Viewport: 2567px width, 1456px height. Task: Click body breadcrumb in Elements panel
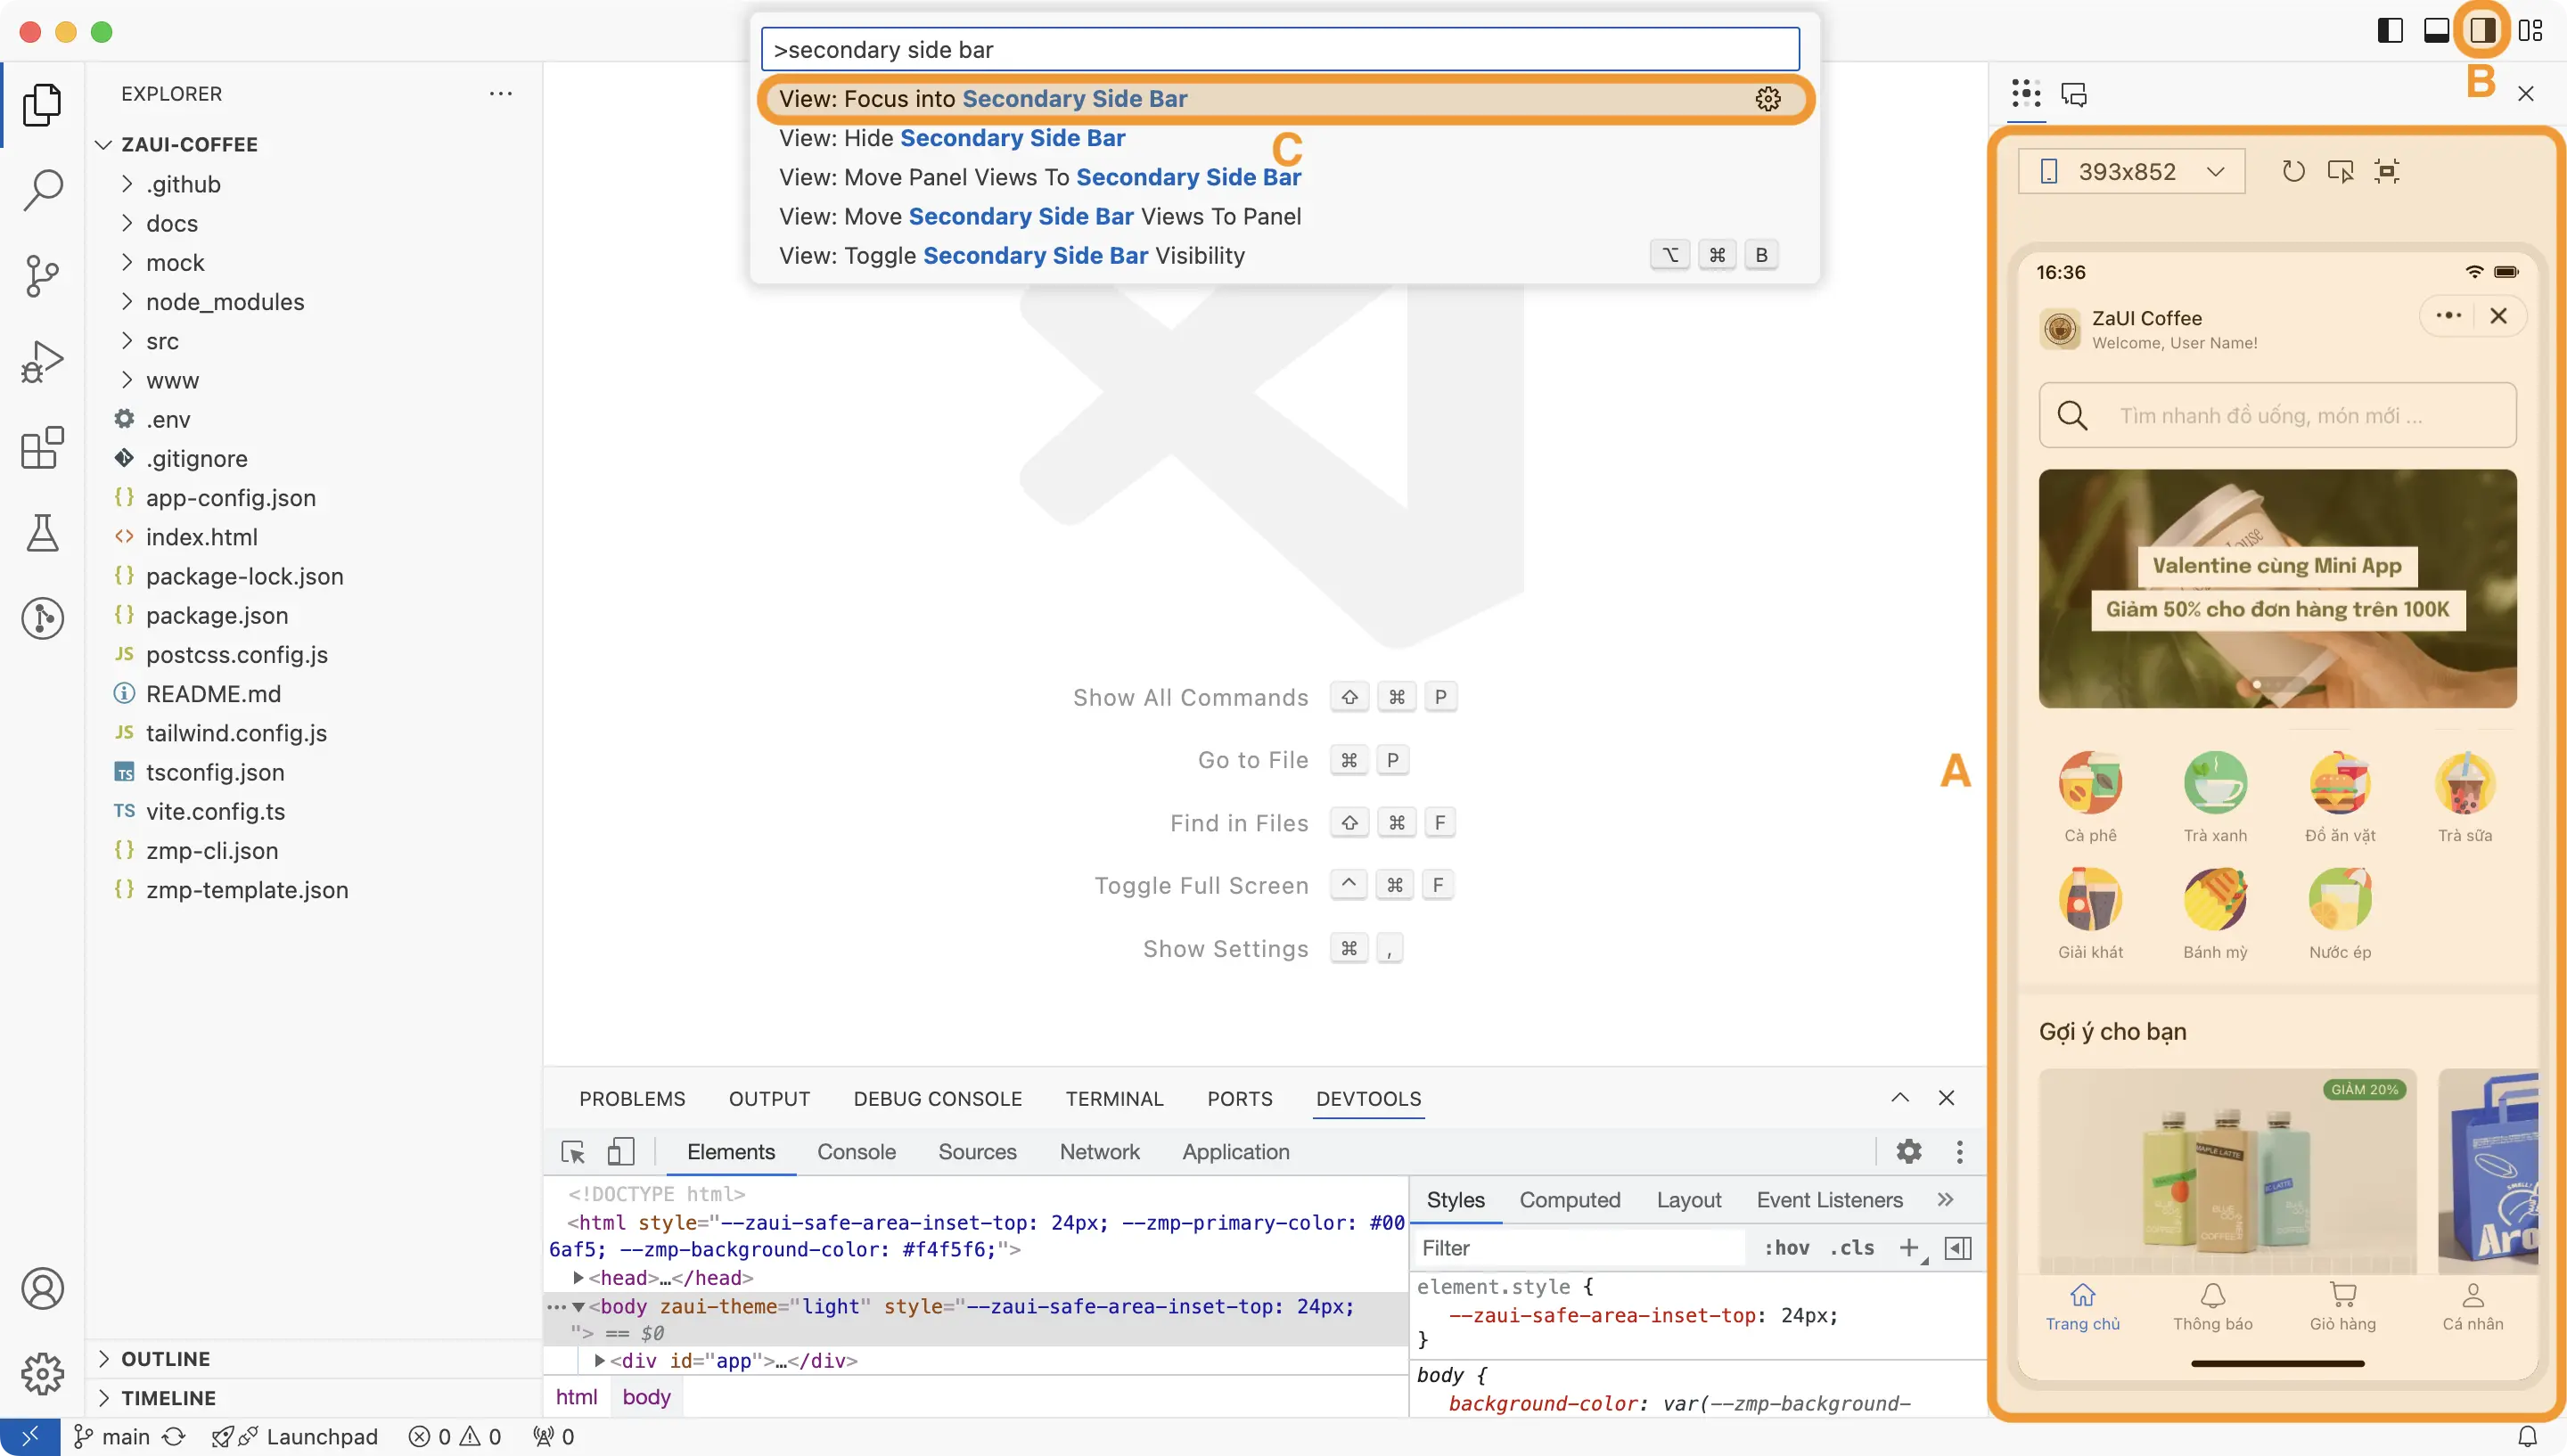[x=646, y=1397]
